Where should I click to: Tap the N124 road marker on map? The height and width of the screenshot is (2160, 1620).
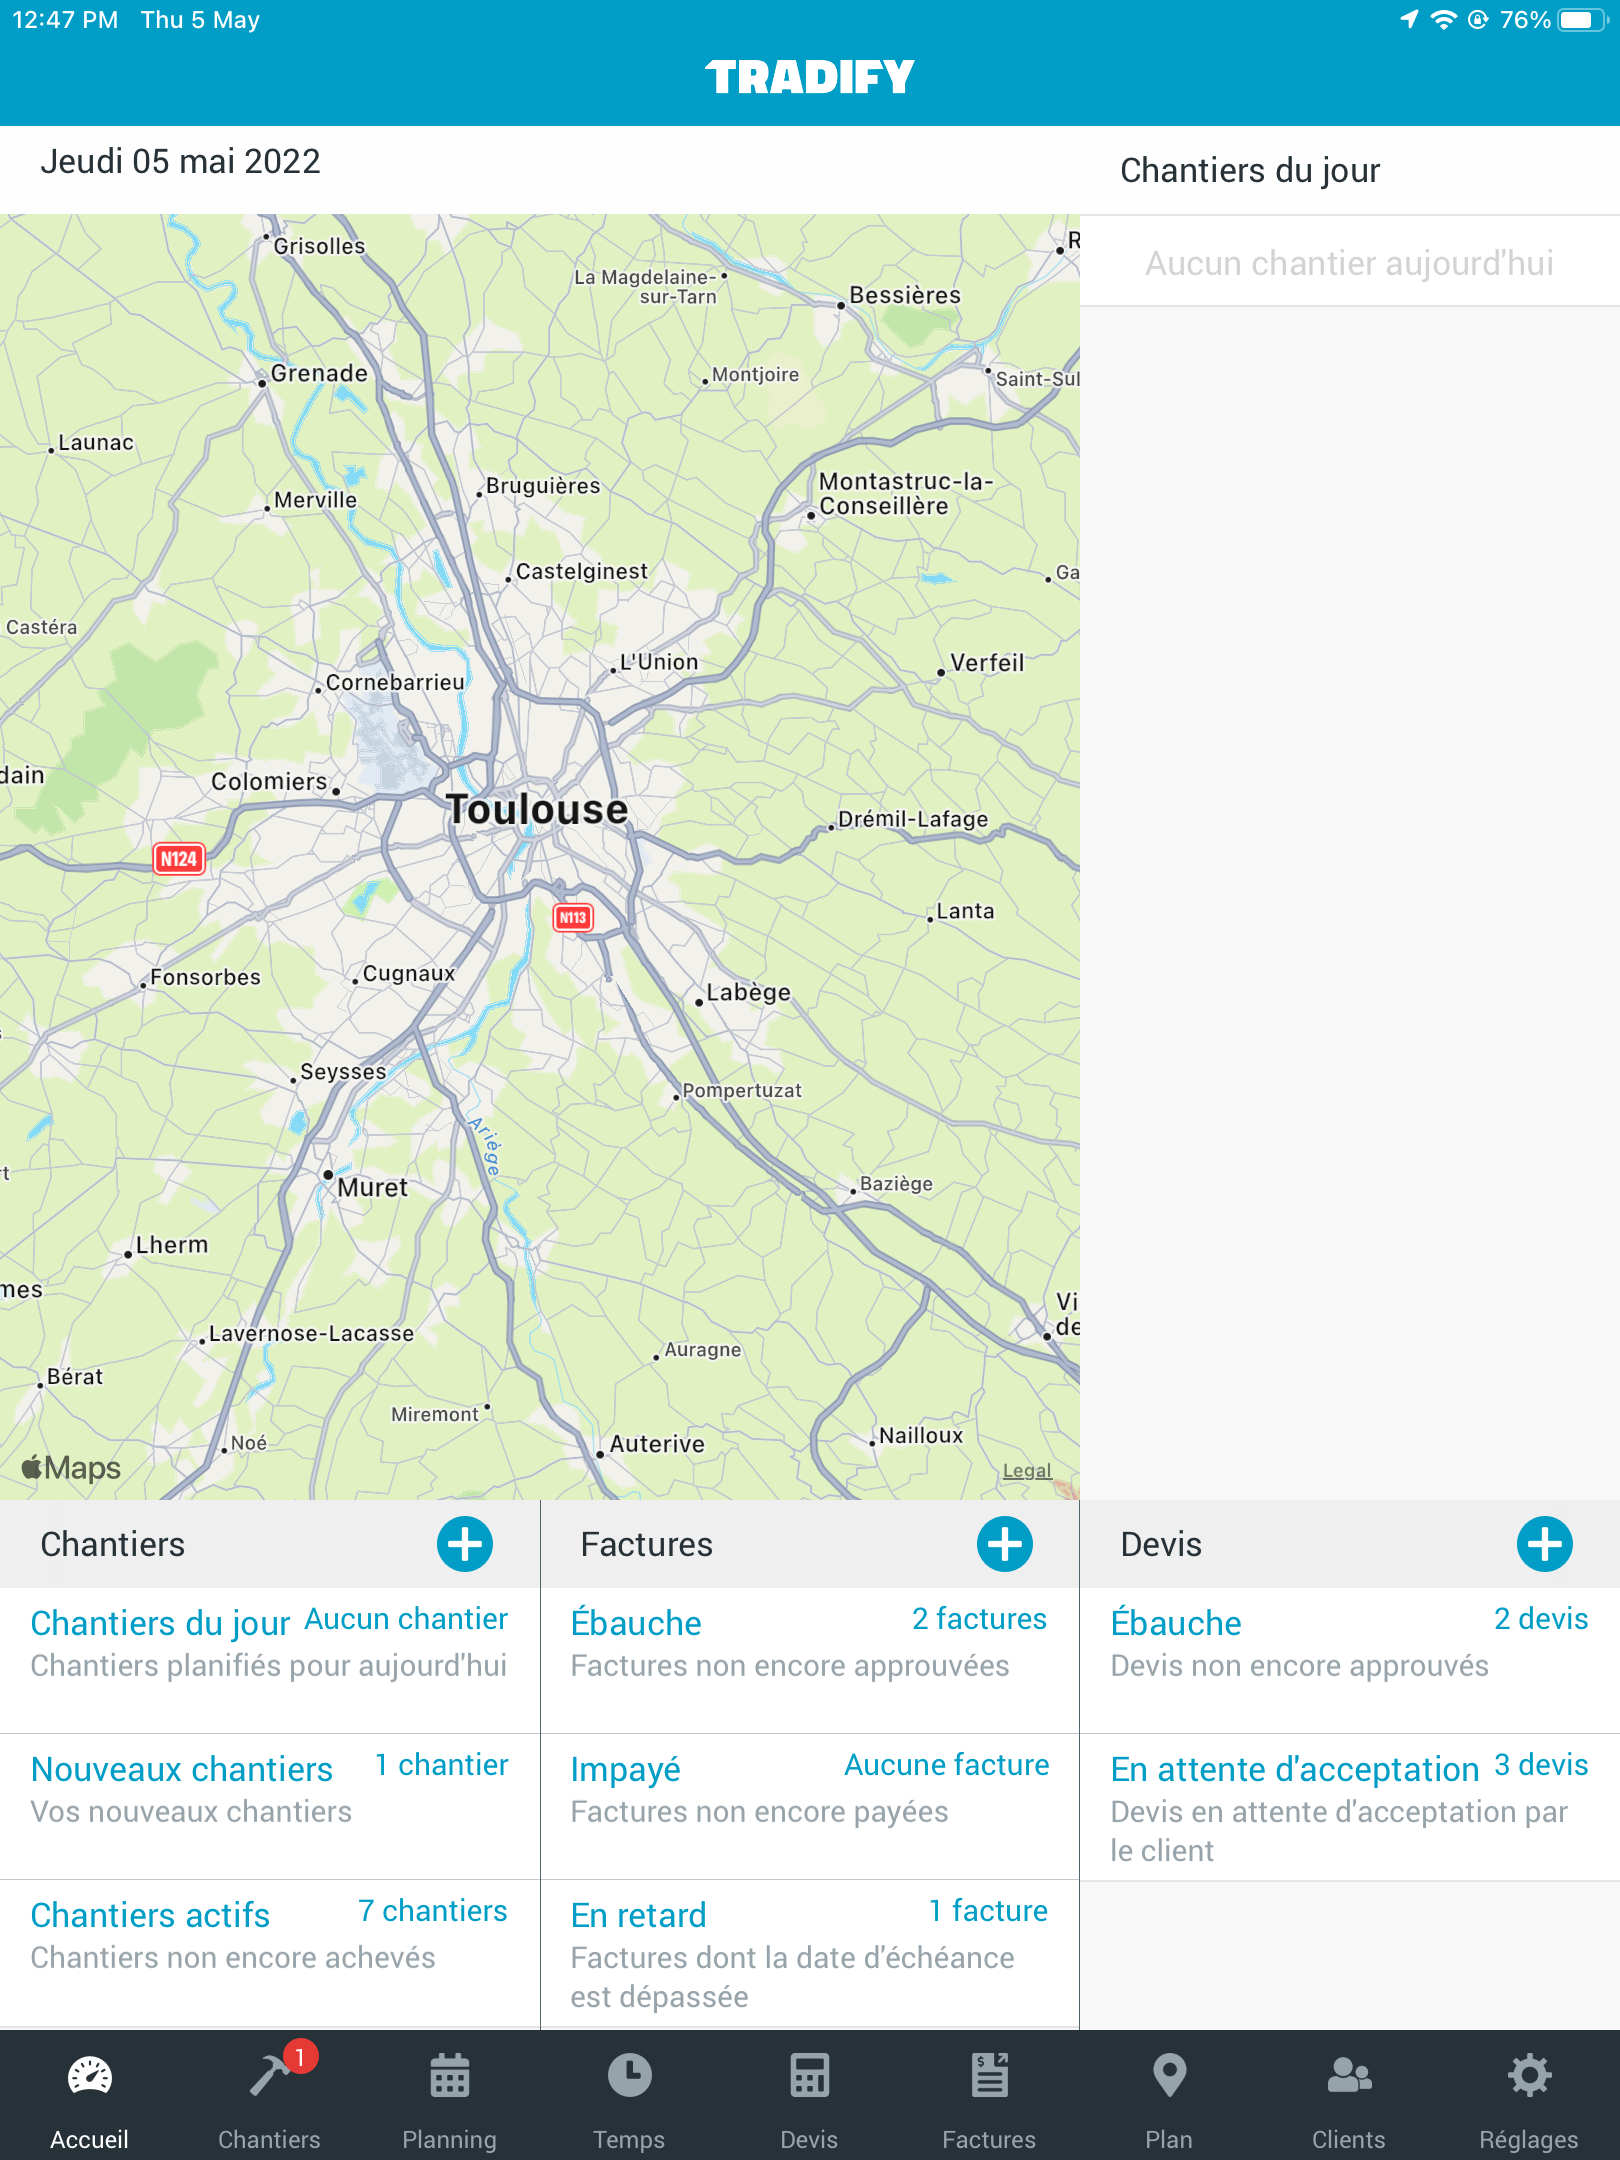[179, 859]
